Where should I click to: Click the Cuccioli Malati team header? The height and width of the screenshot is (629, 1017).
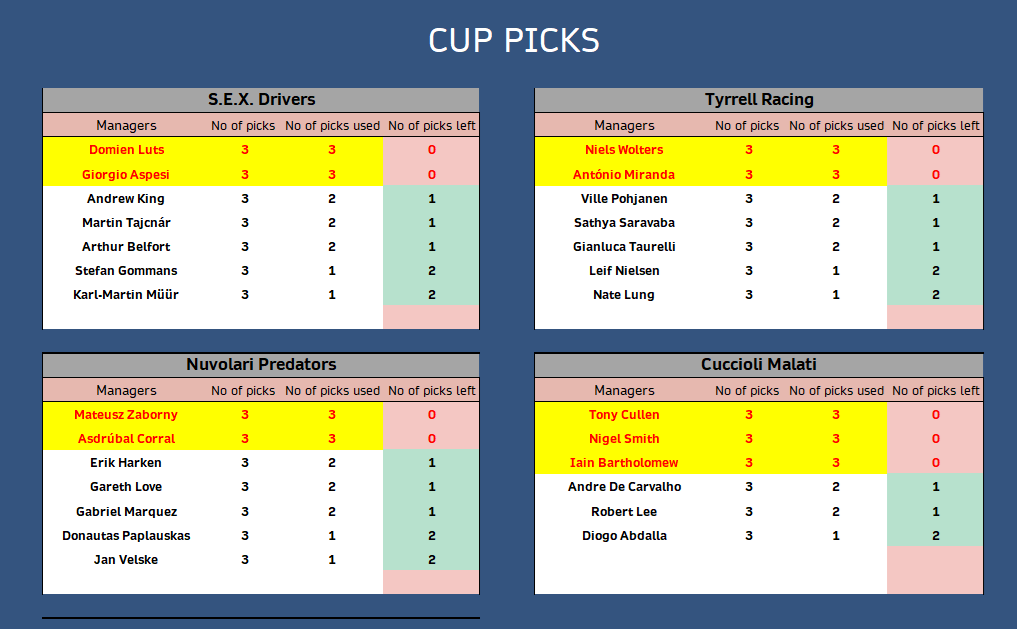click(x=759, y=365)
